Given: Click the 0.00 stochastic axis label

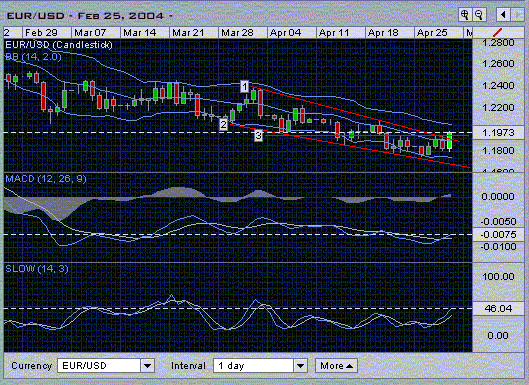Looking at the screenshot, I should (498, 336).
